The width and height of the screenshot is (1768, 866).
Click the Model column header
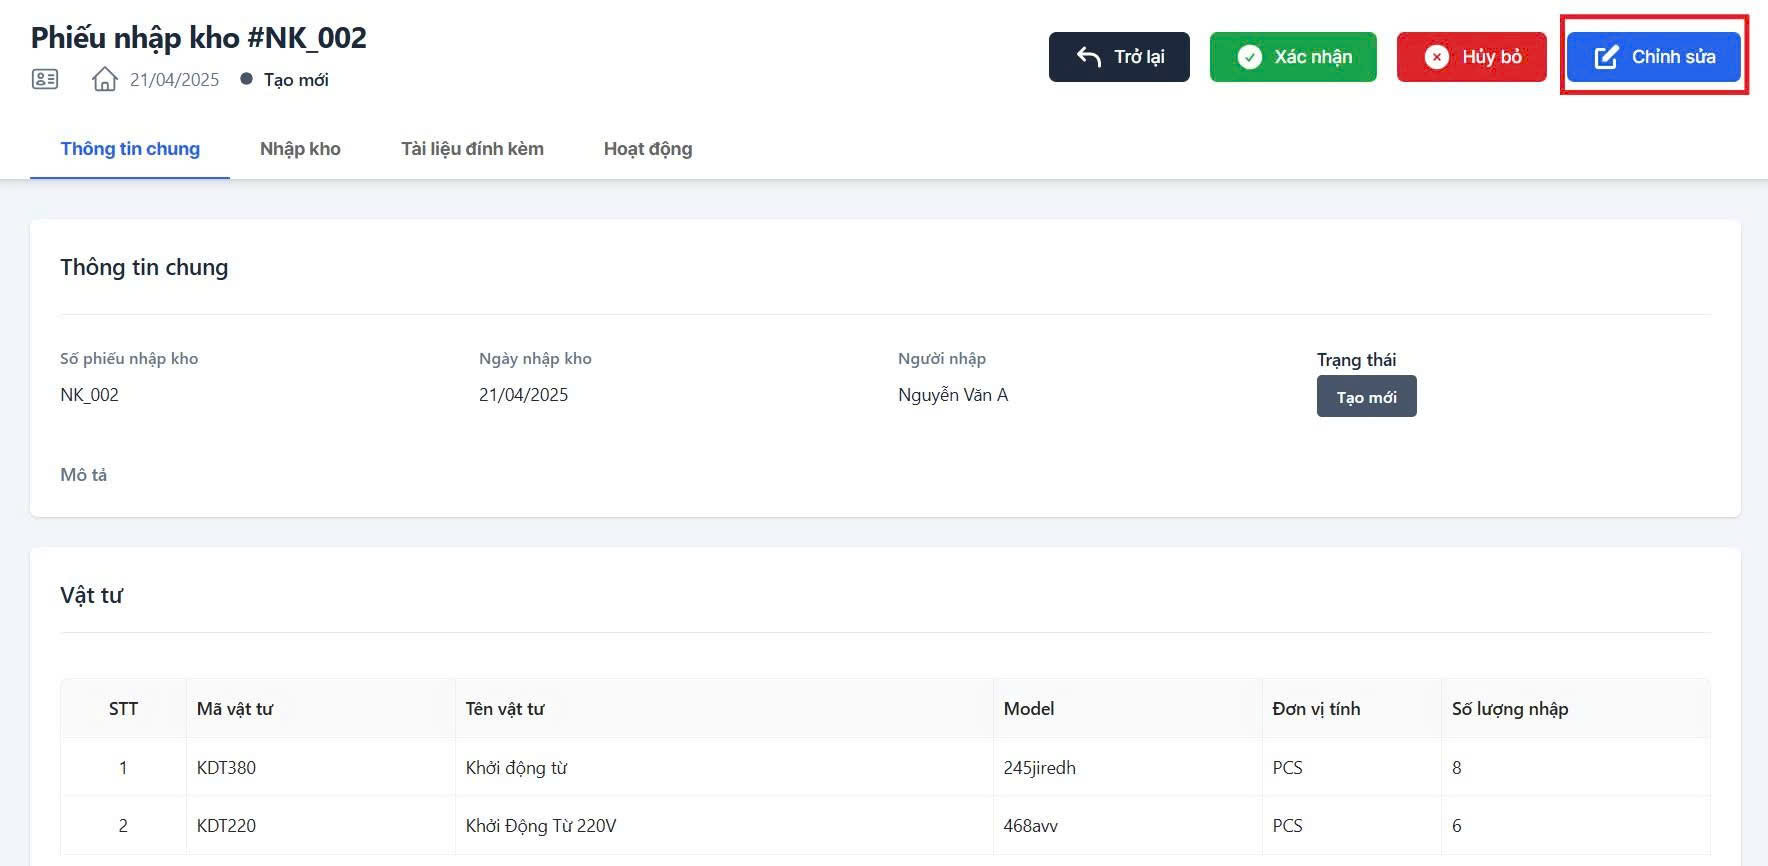[x=1029, y=709]
